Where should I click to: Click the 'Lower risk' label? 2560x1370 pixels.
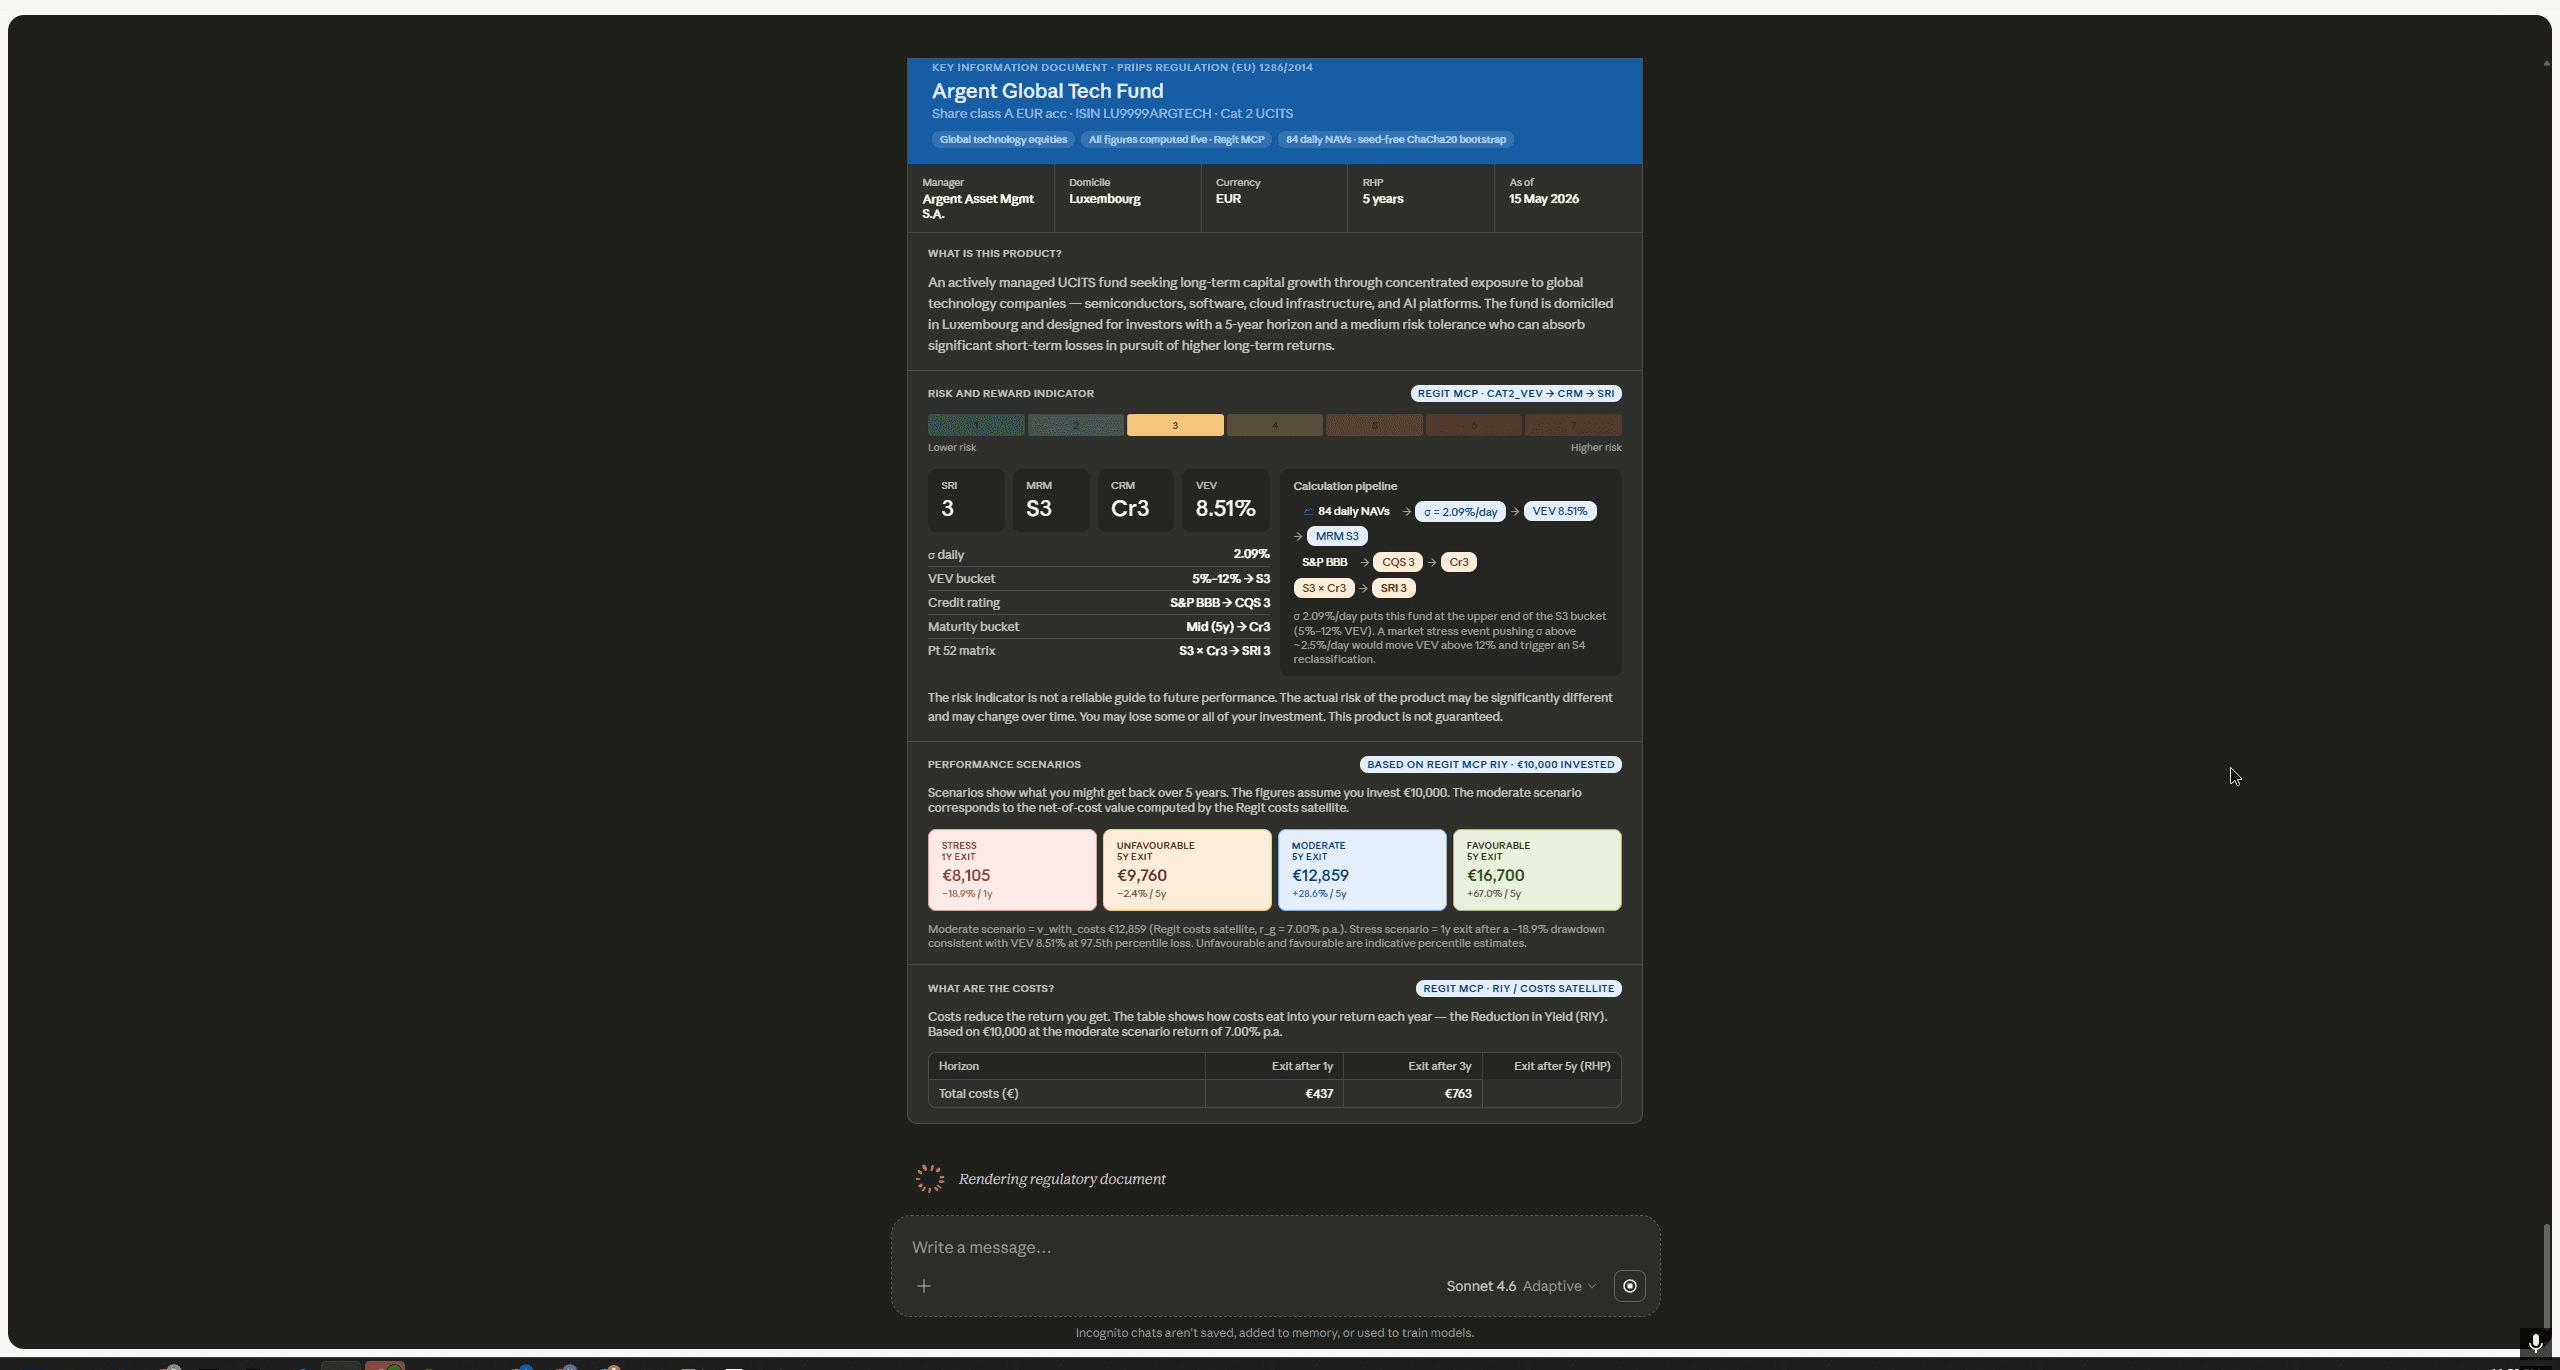coord(952,448)
